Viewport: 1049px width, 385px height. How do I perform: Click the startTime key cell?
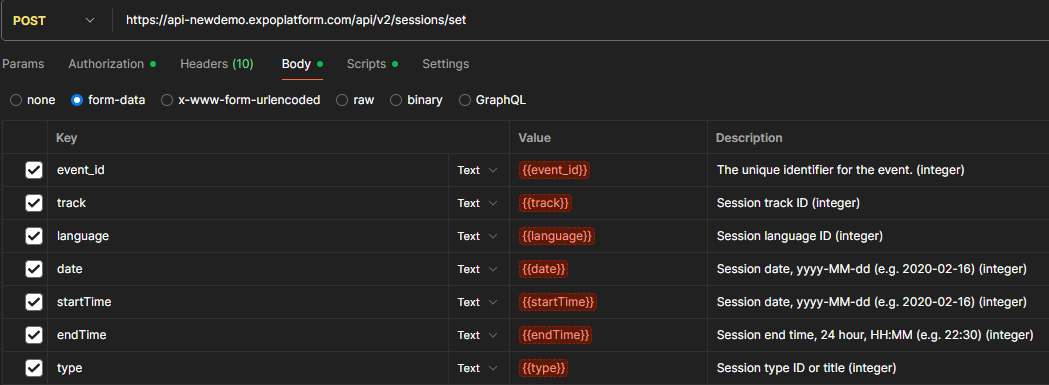[x=248, y=302]
